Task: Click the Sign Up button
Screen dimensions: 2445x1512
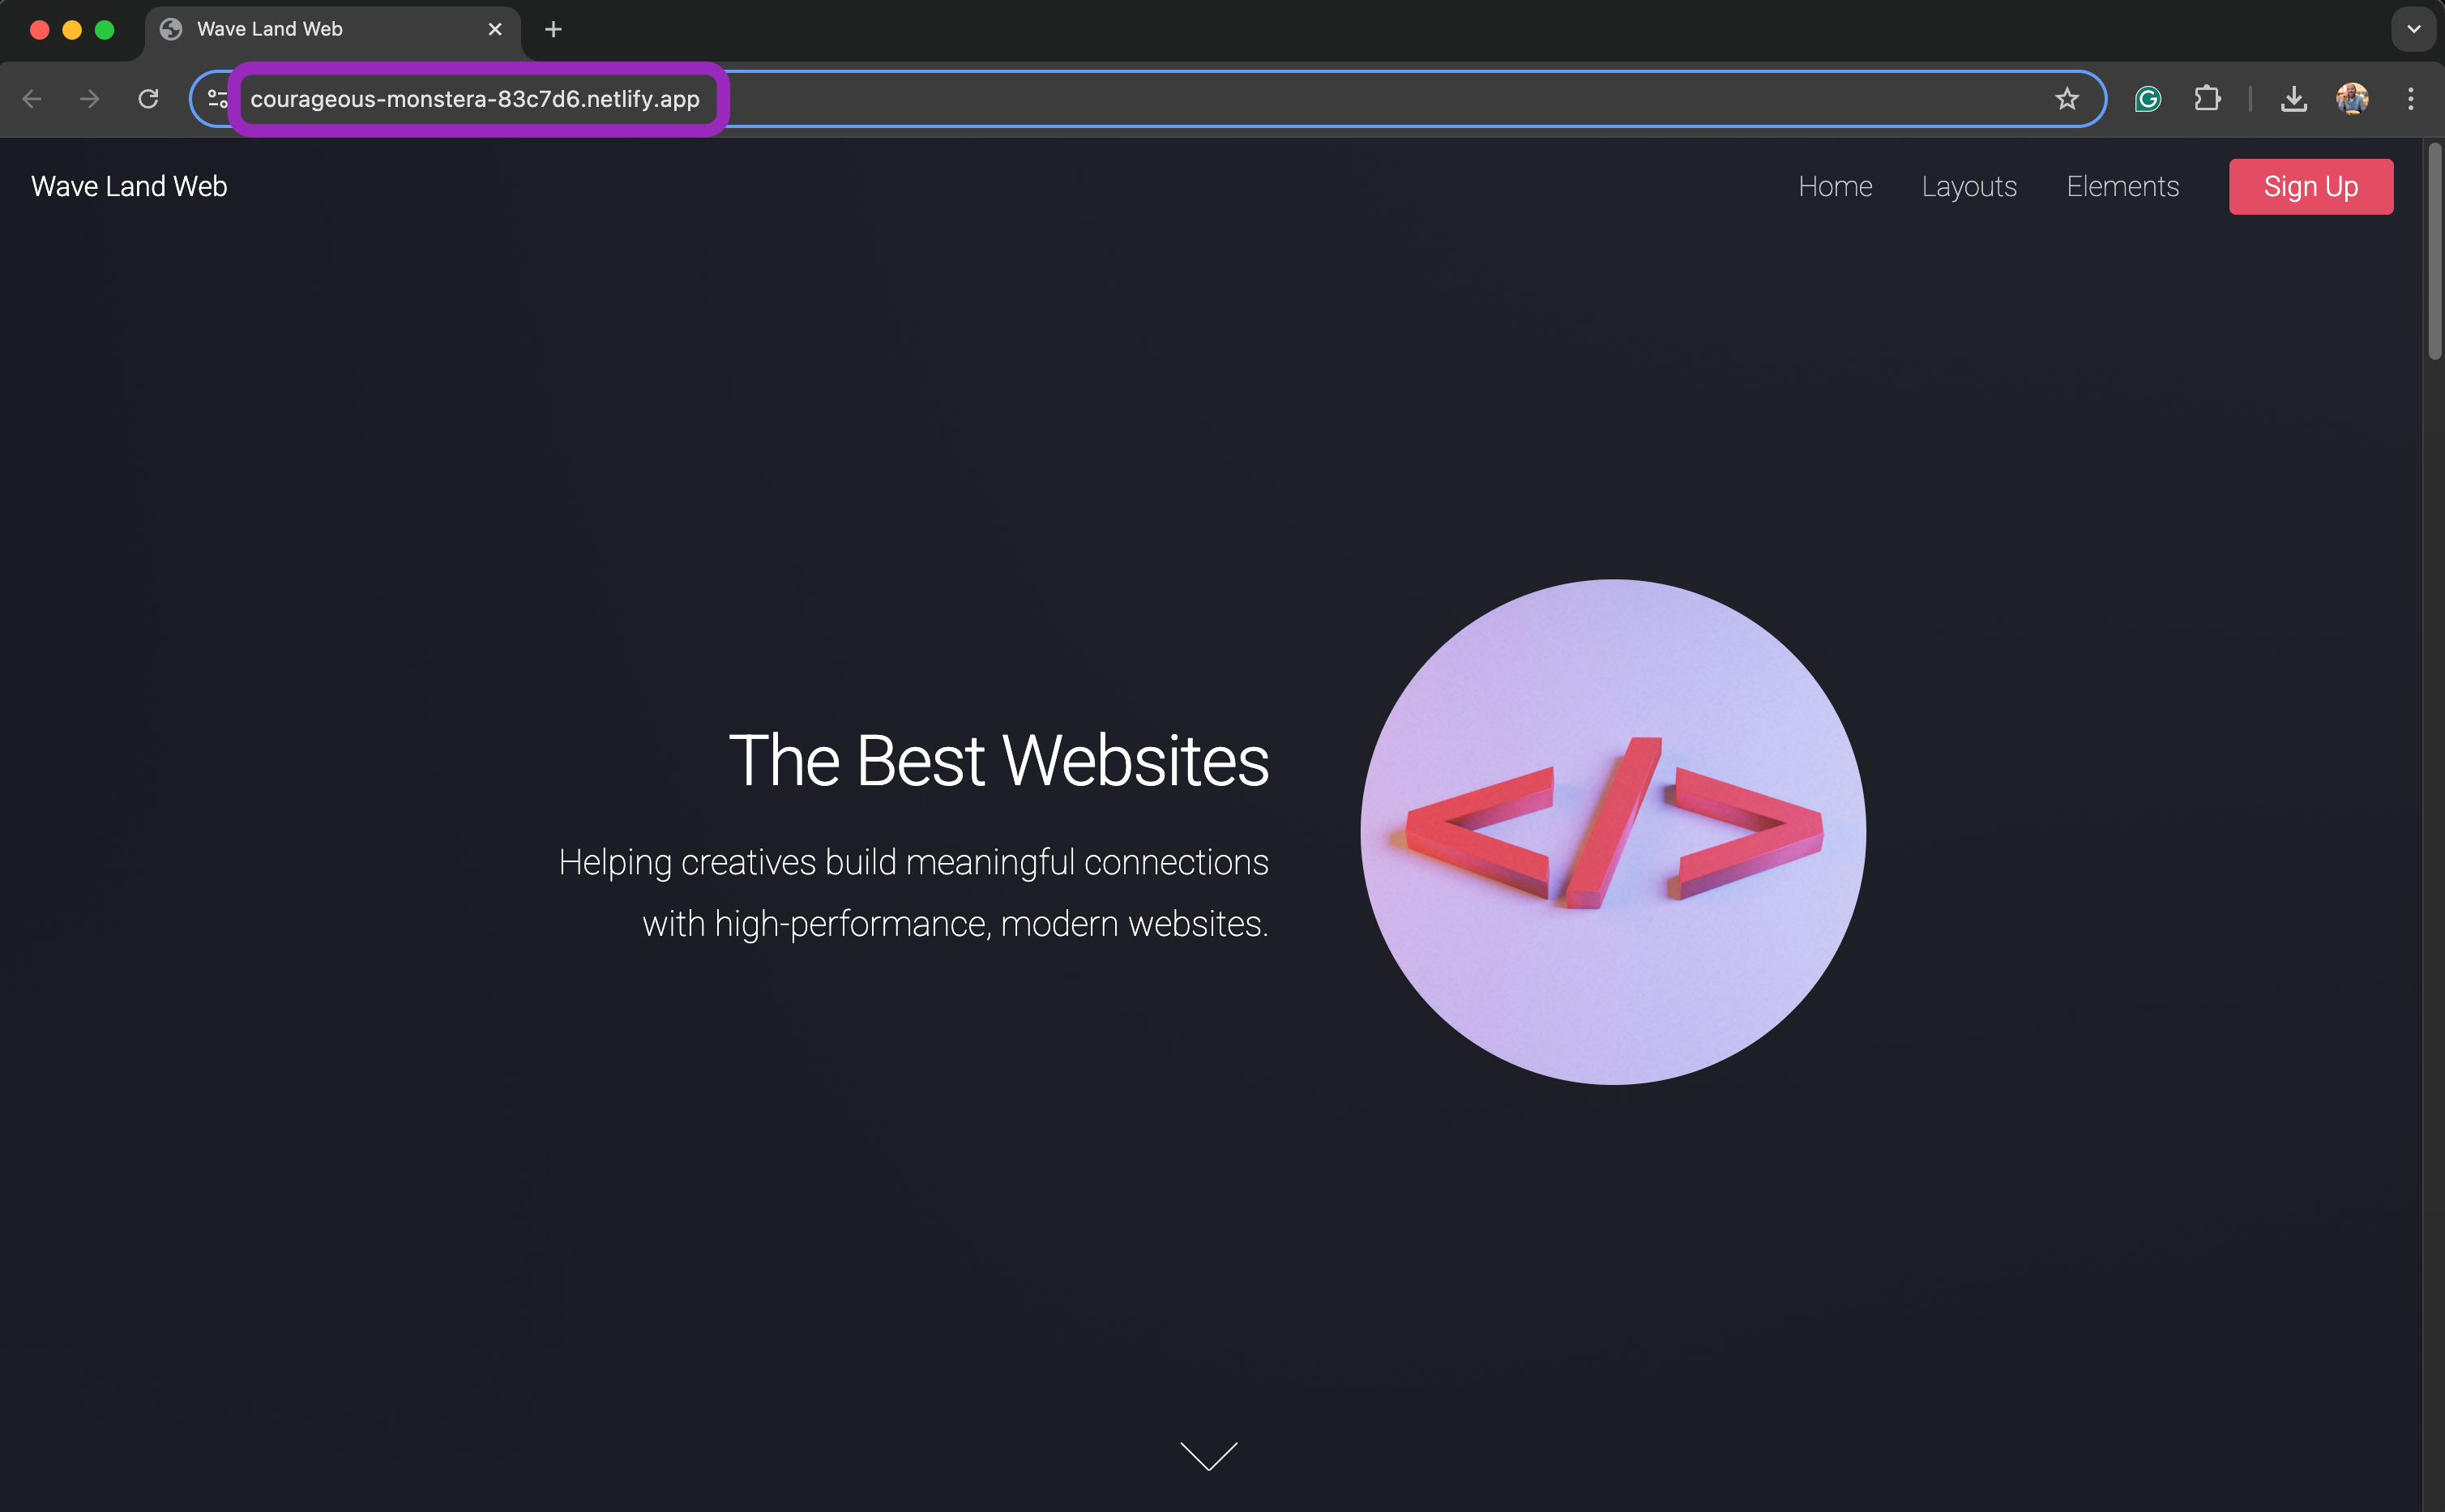Action: coord(2310,185)
